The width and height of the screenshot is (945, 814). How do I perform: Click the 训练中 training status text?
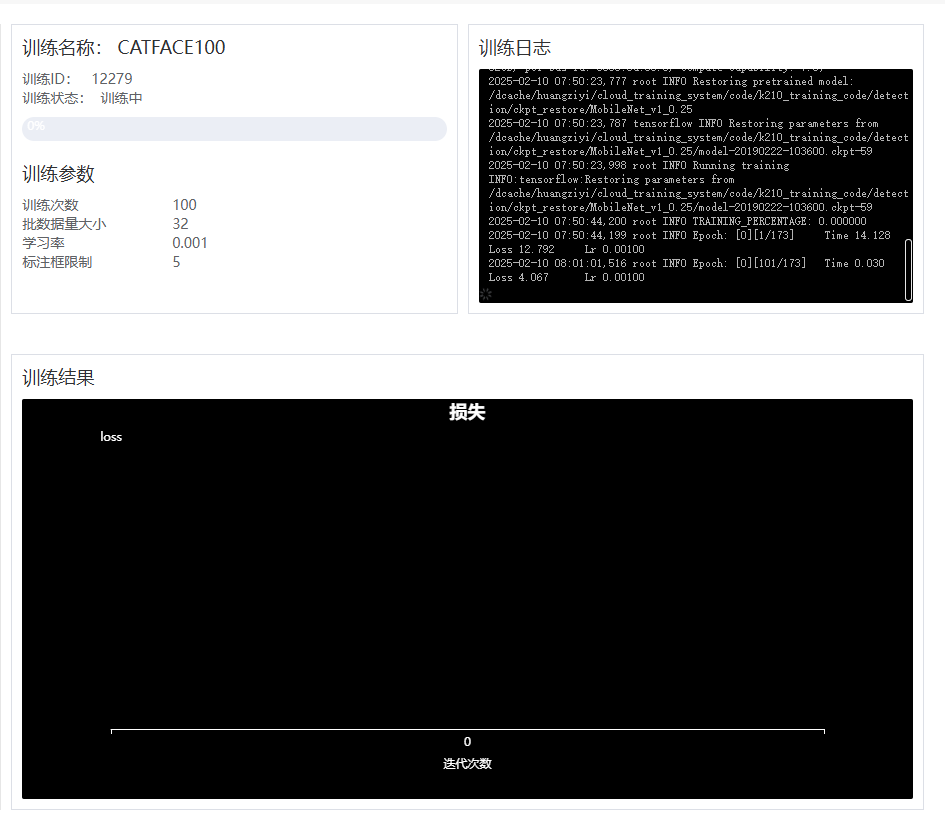tap(121, 98)
